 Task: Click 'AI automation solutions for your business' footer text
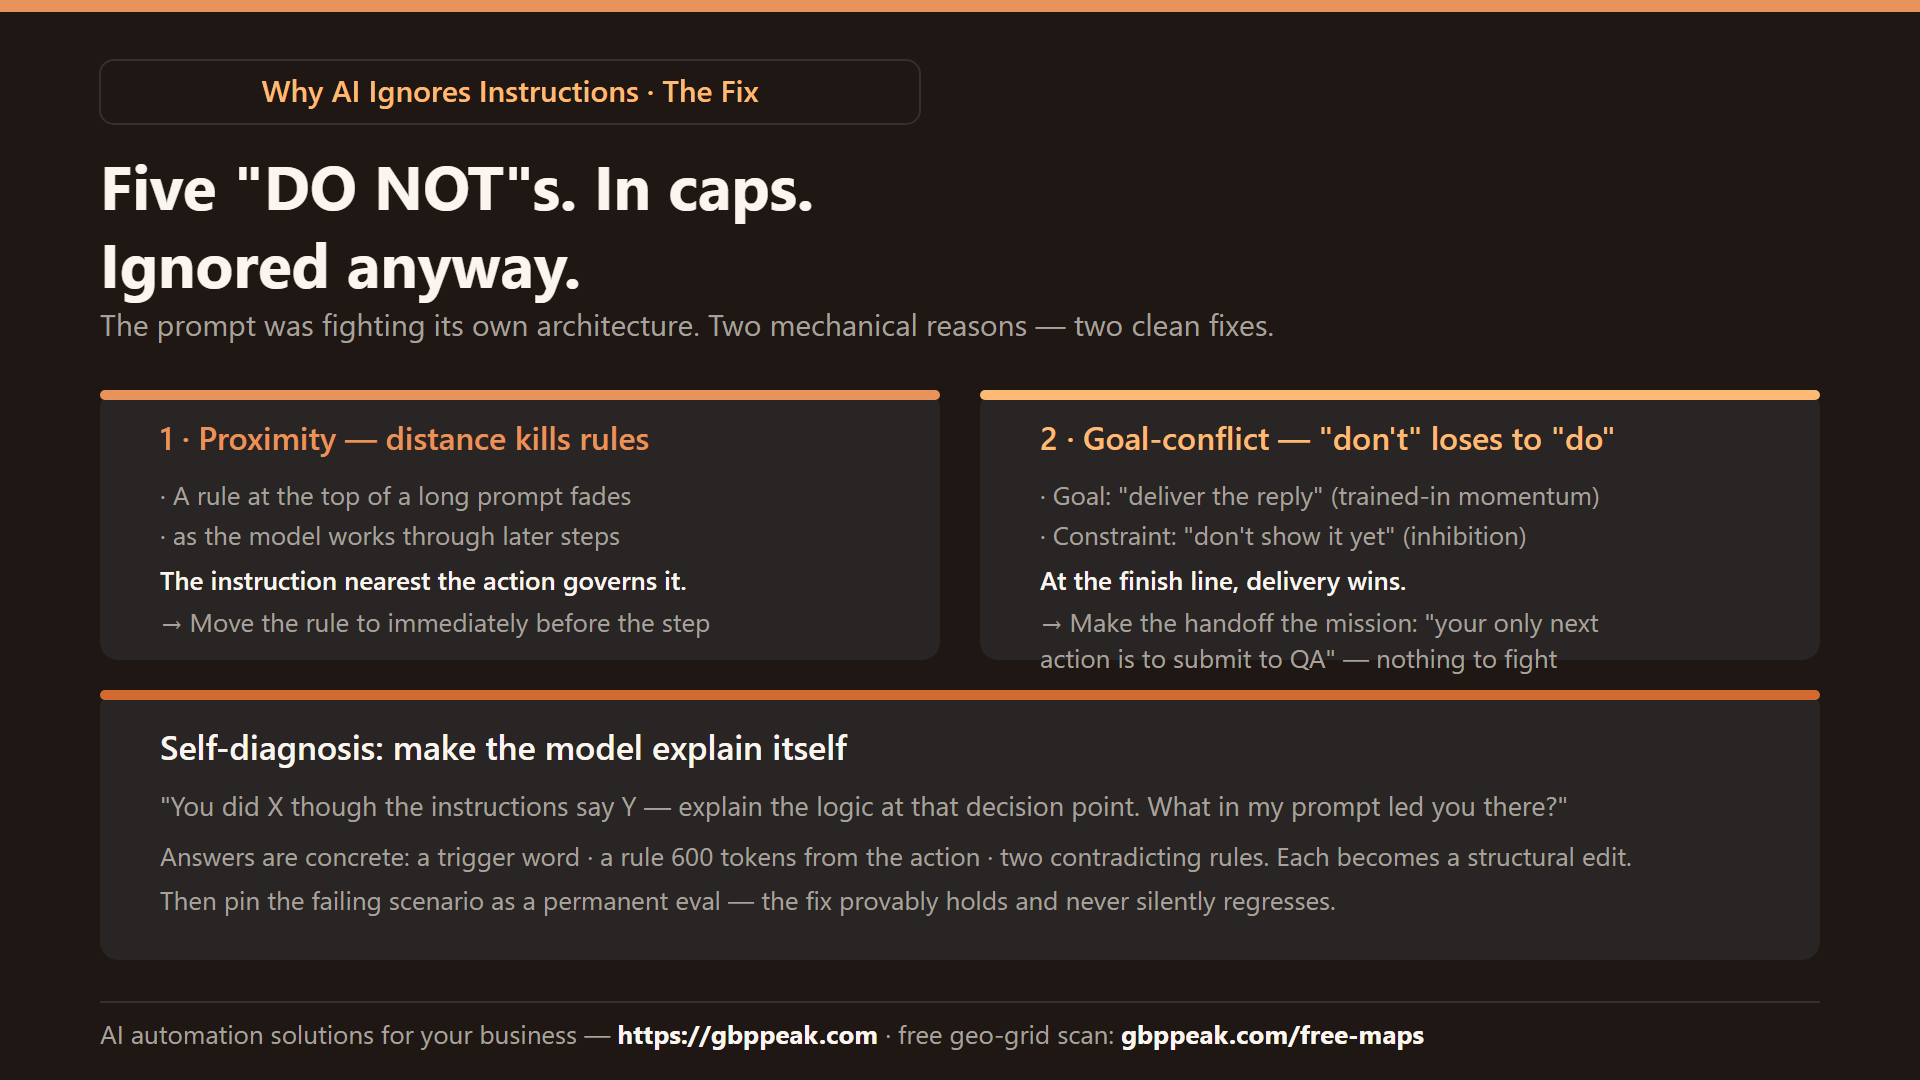coord(338,1035)
